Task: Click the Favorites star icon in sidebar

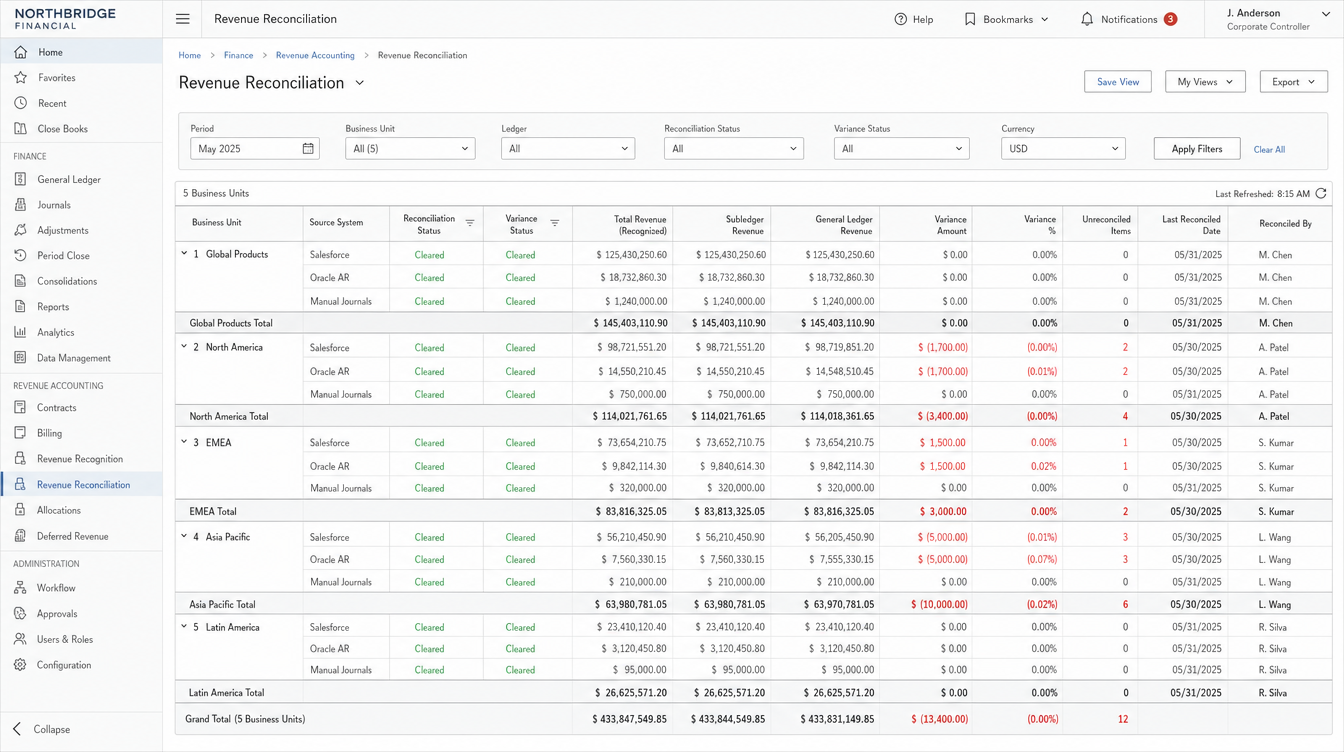Action: [20, 77]
